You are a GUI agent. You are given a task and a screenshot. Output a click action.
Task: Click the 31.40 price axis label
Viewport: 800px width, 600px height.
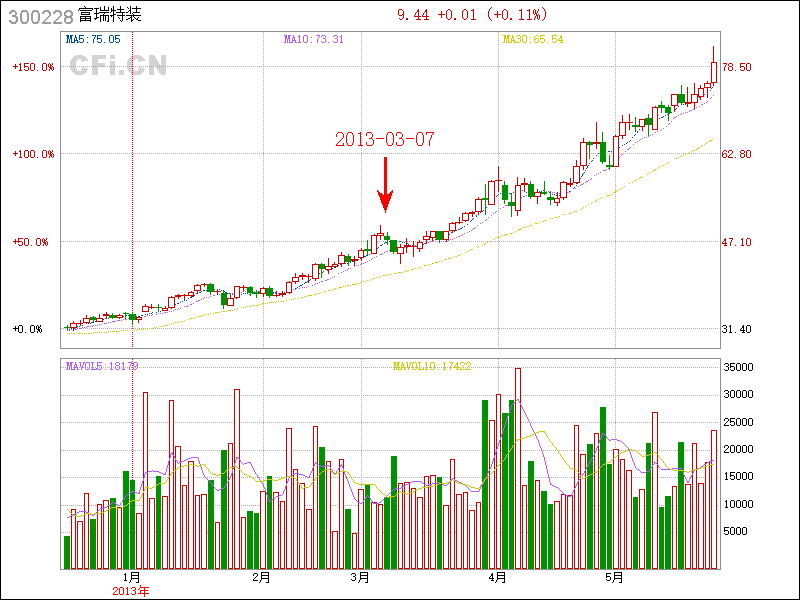(737, 329)
